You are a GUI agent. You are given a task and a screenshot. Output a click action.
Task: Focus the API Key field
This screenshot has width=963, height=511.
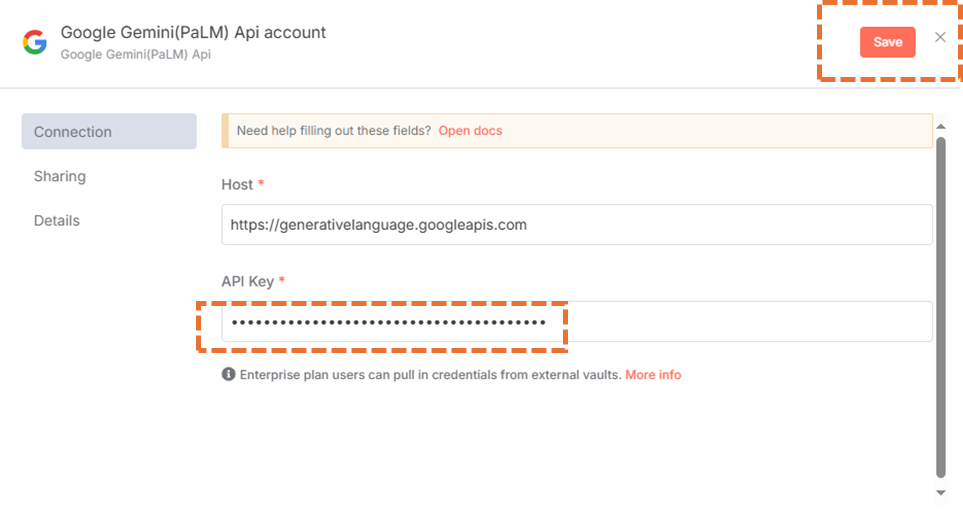click(577, 321)
